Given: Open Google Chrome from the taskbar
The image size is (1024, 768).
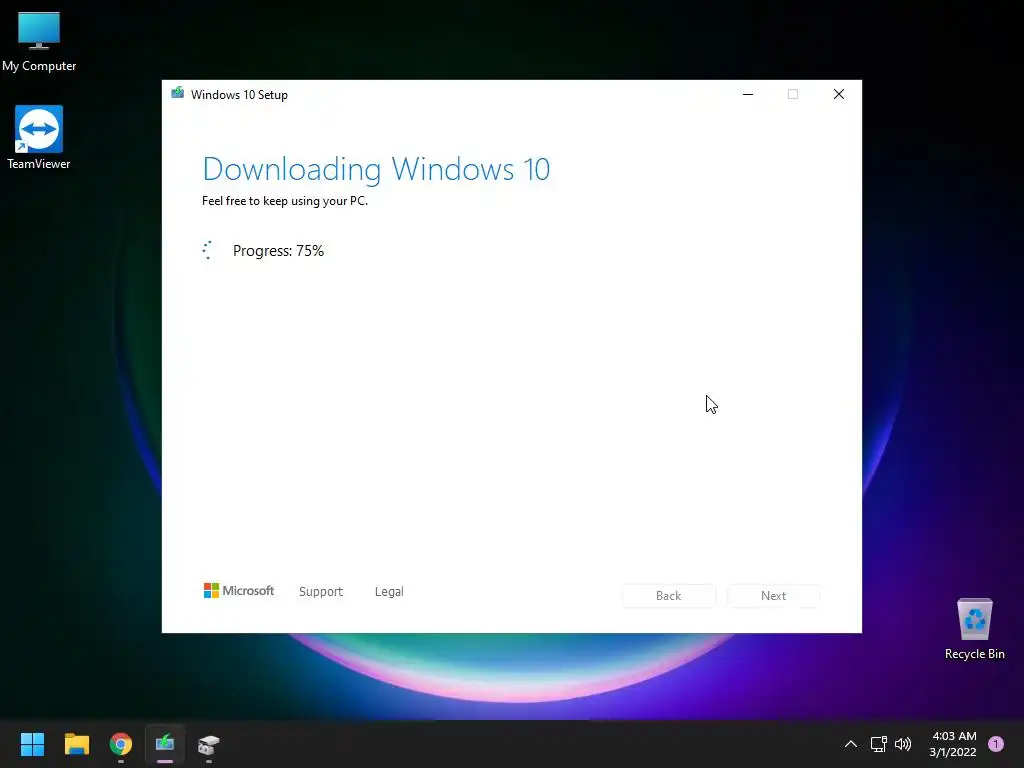Looking at the screenshot, I should pyautogui.click(x=121, y=744).
